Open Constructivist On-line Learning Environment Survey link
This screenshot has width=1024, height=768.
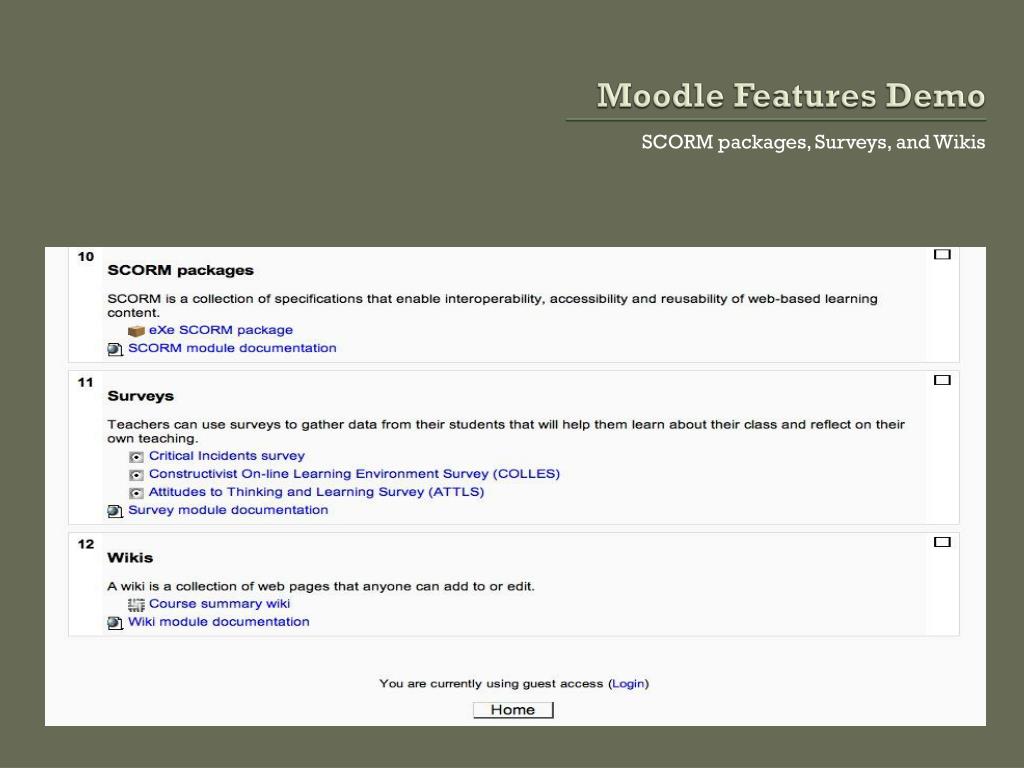click(354, 473)
